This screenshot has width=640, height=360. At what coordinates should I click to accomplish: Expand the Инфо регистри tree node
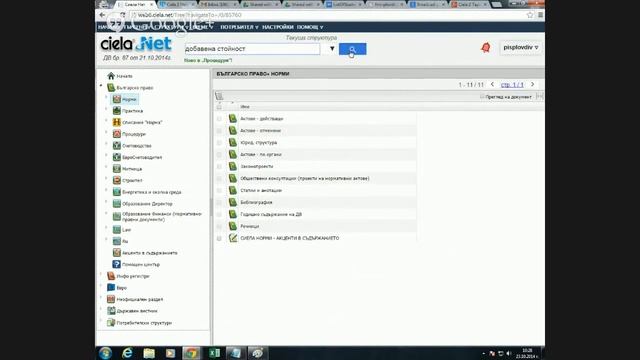(x=101, y=274)
